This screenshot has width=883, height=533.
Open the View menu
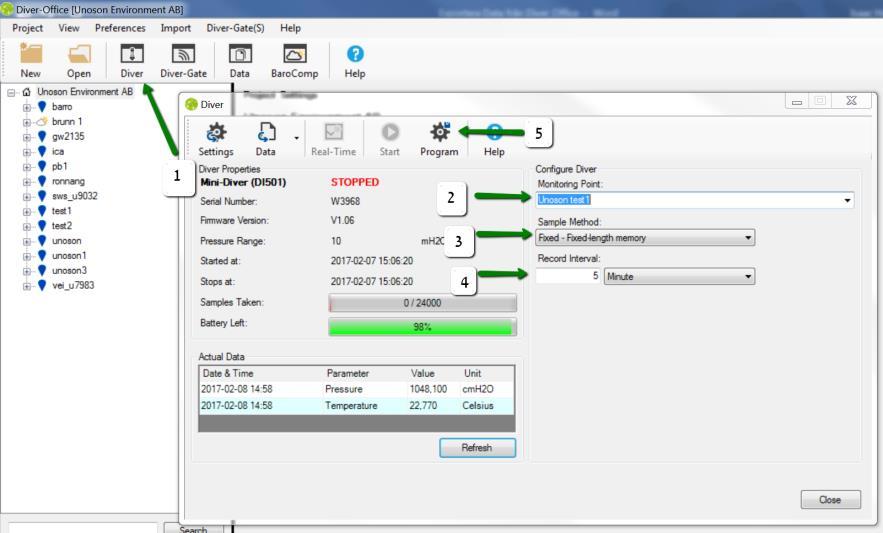coord(69,28)
